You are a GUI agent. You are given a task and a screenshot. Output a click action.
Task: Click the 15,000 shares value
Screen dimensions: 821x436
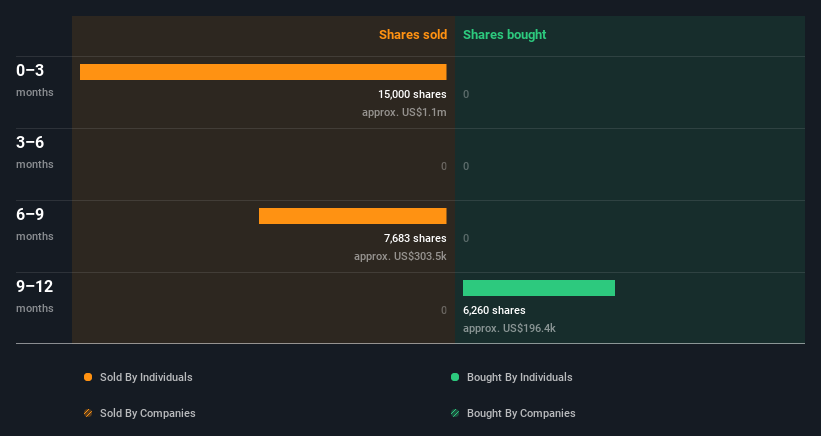(412, 94)
